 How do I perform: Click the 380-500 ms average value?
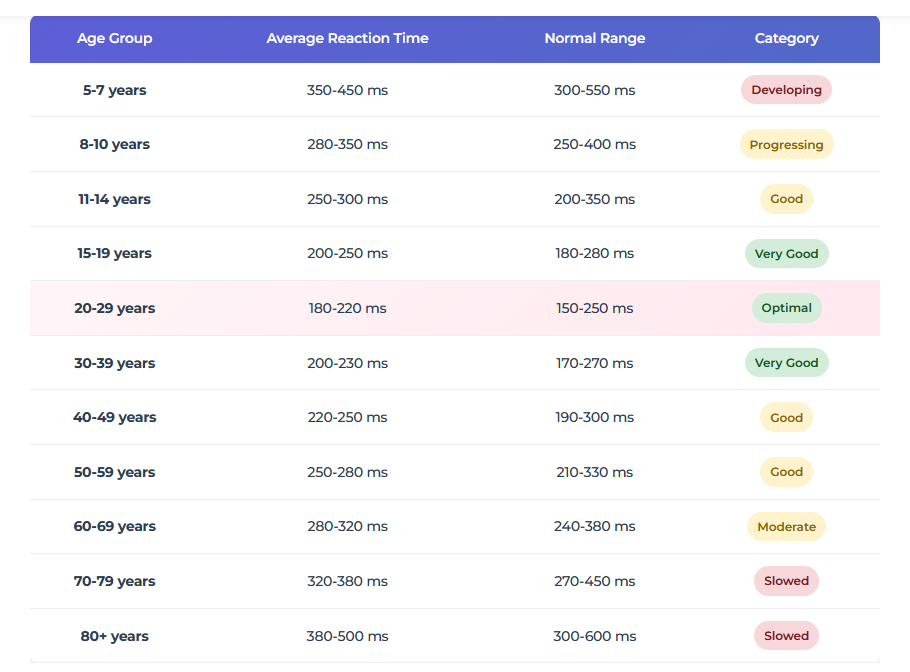pos(347,636)
